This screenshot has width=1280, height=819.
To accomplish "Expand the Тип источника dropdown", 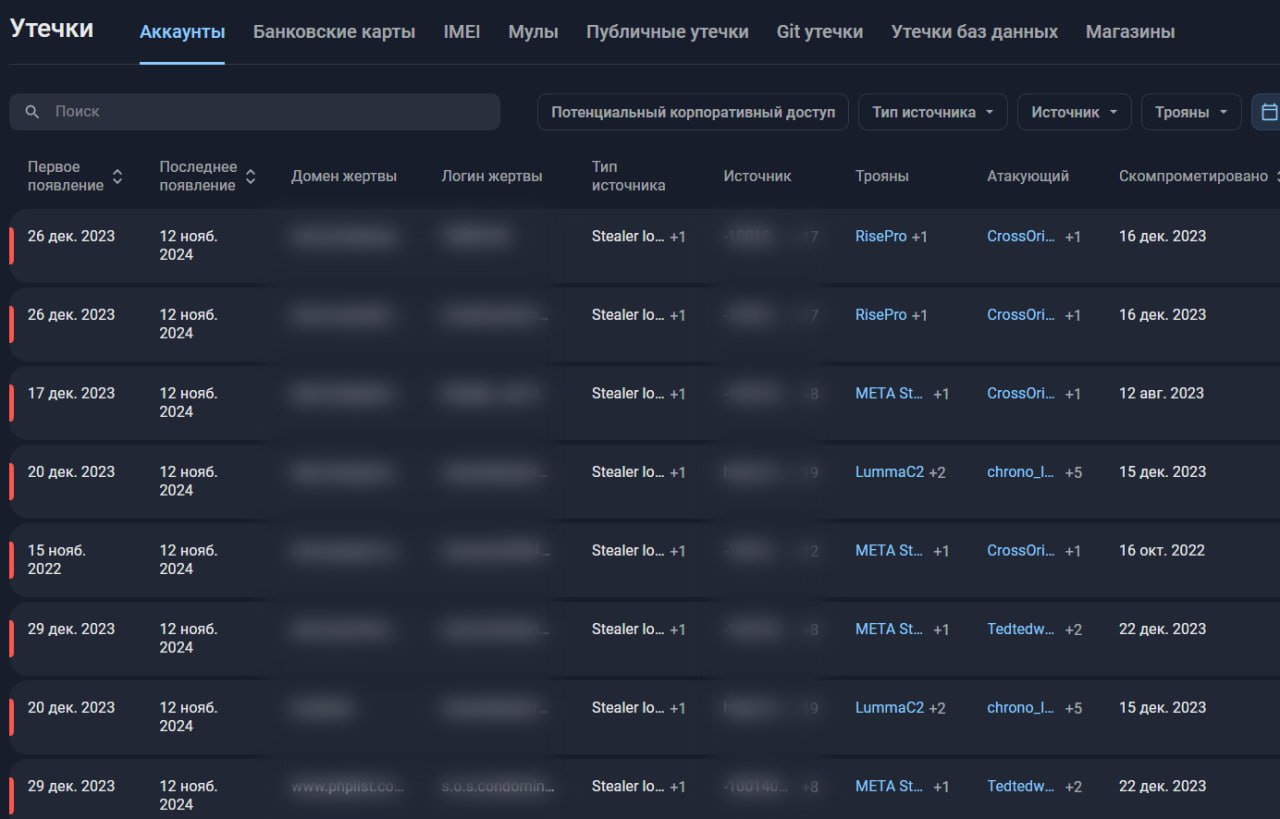I will [x=932, y=112].
